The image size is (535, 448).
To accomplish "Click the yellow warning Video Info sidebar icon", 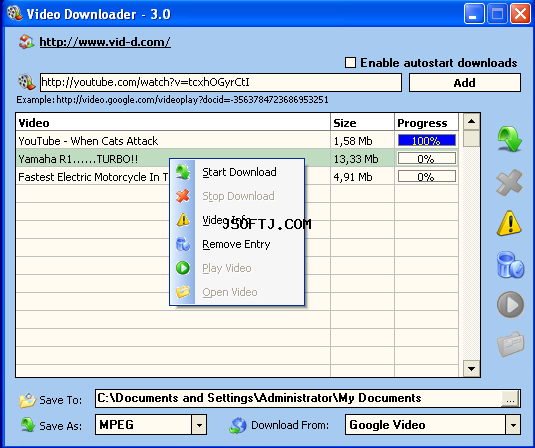I will coord(509,223).
